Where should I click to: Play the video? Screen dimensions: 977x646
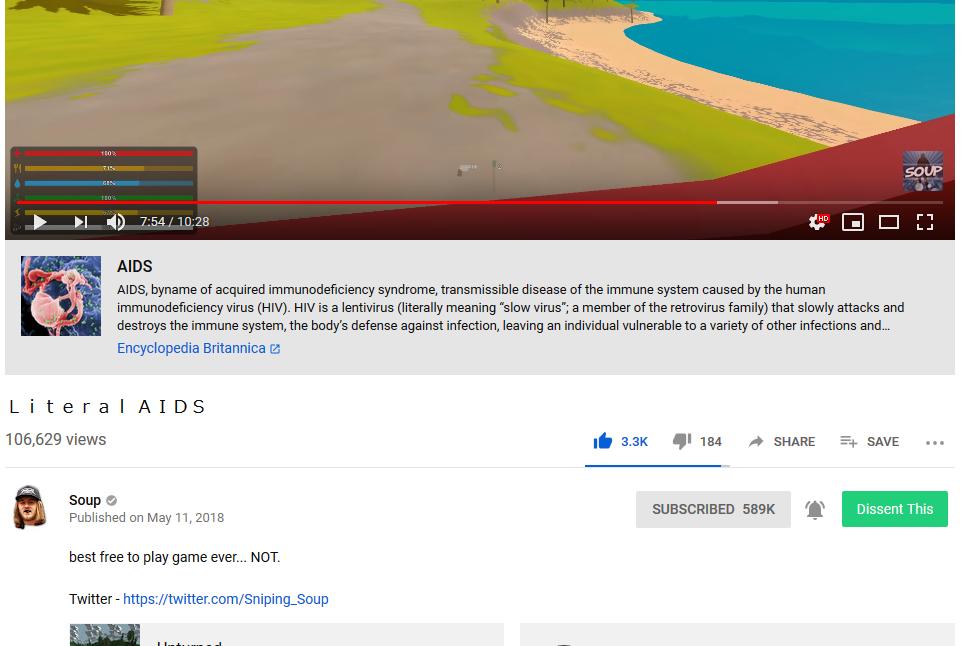(x=40, y=222)
